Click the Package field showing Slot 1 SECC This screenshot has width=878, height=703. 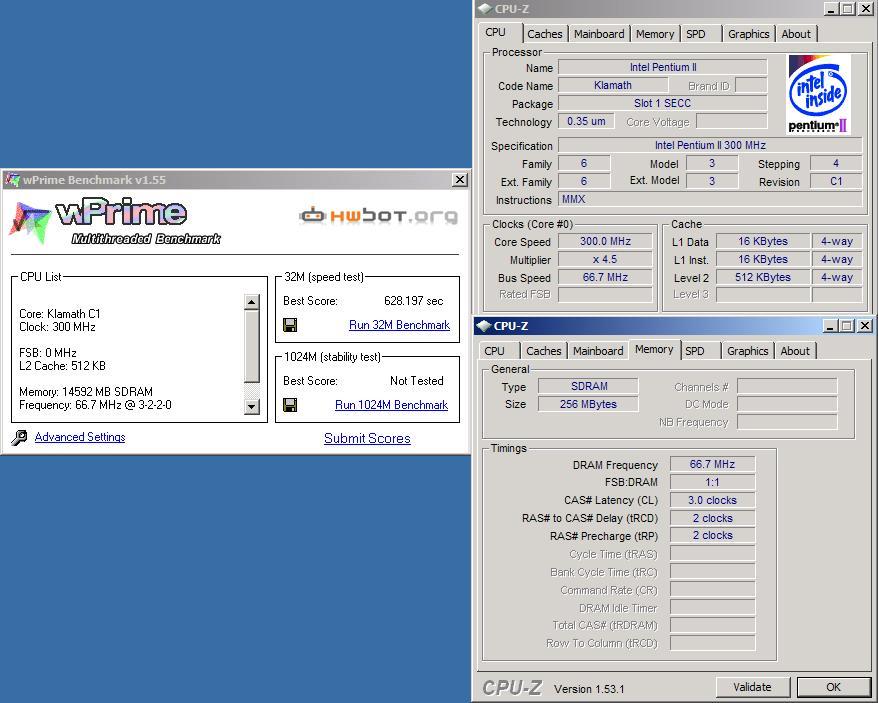662,103
